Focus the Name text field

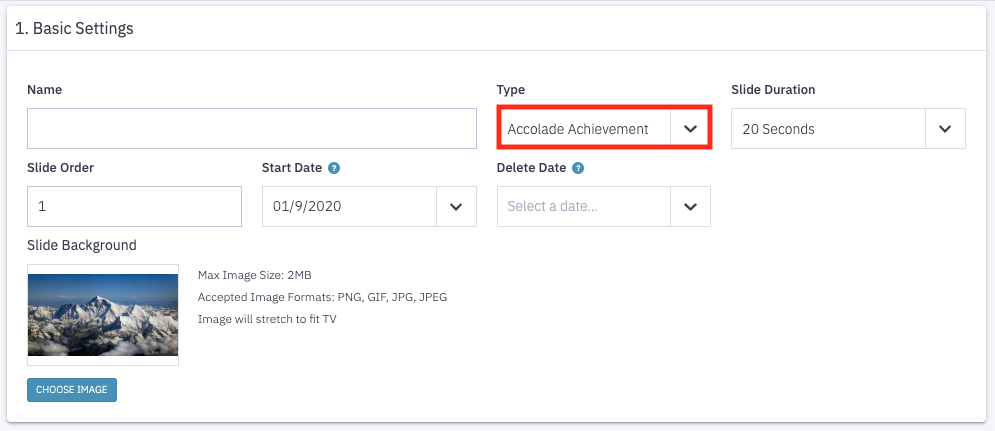252,129
